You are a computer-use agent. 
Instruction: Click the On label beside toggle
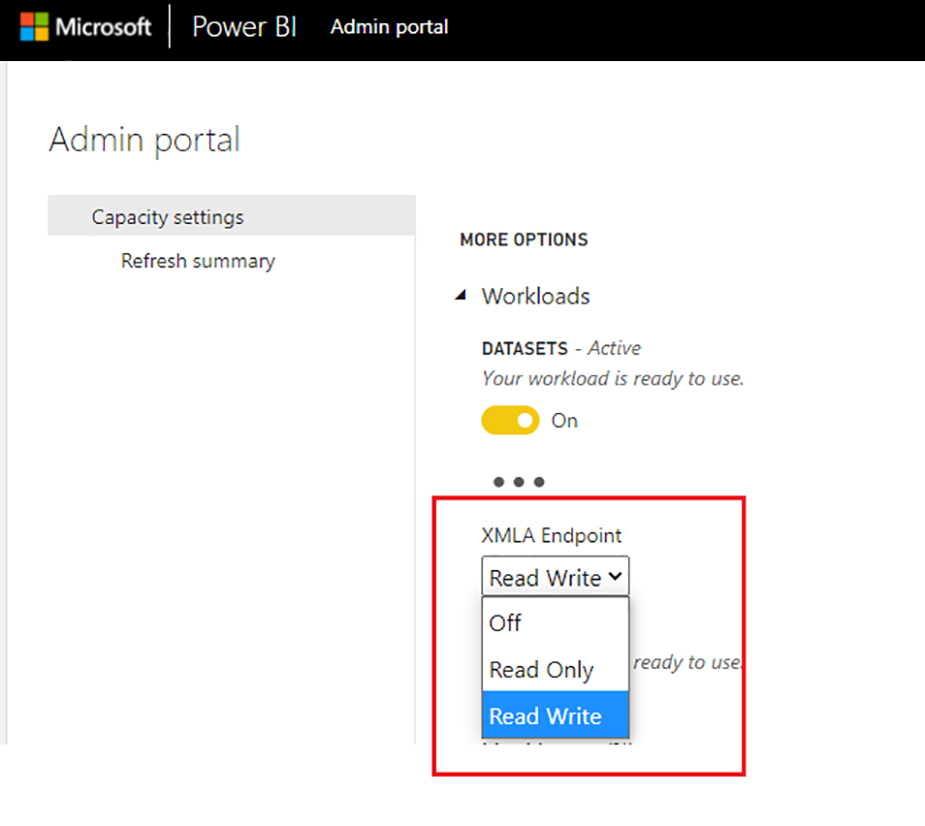[564, 421]
